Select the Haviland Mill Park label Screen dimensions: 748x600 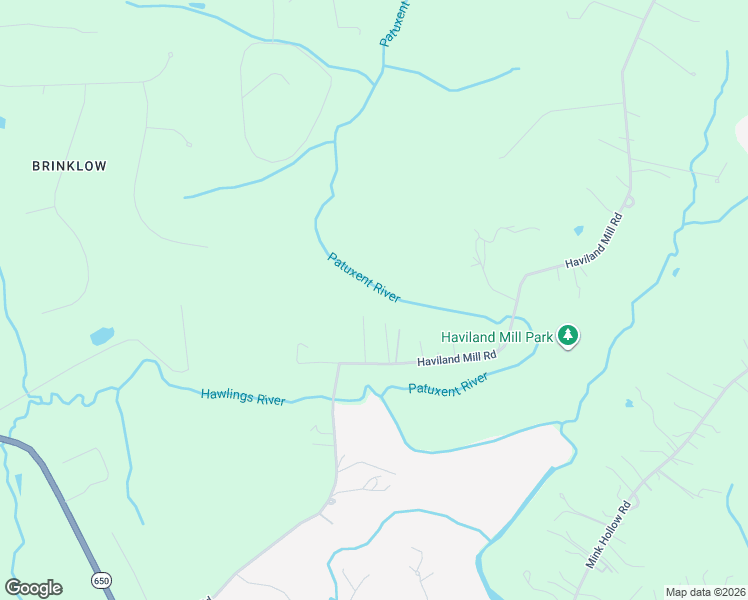[497, 337]
